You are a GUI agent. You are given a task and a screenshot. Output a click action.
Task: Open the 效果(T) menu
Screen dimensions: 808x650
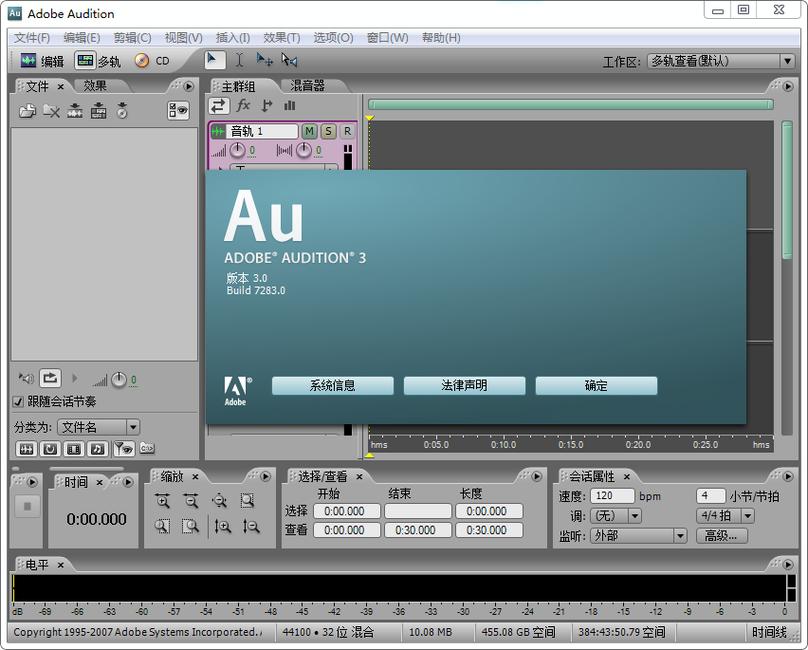(x=282, y=38)
